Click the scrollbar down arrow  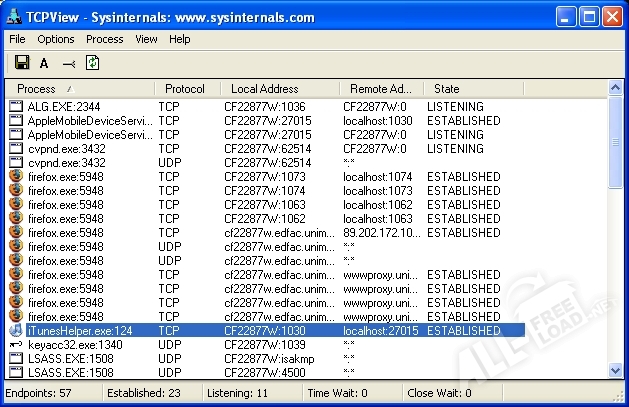[614, 372]
